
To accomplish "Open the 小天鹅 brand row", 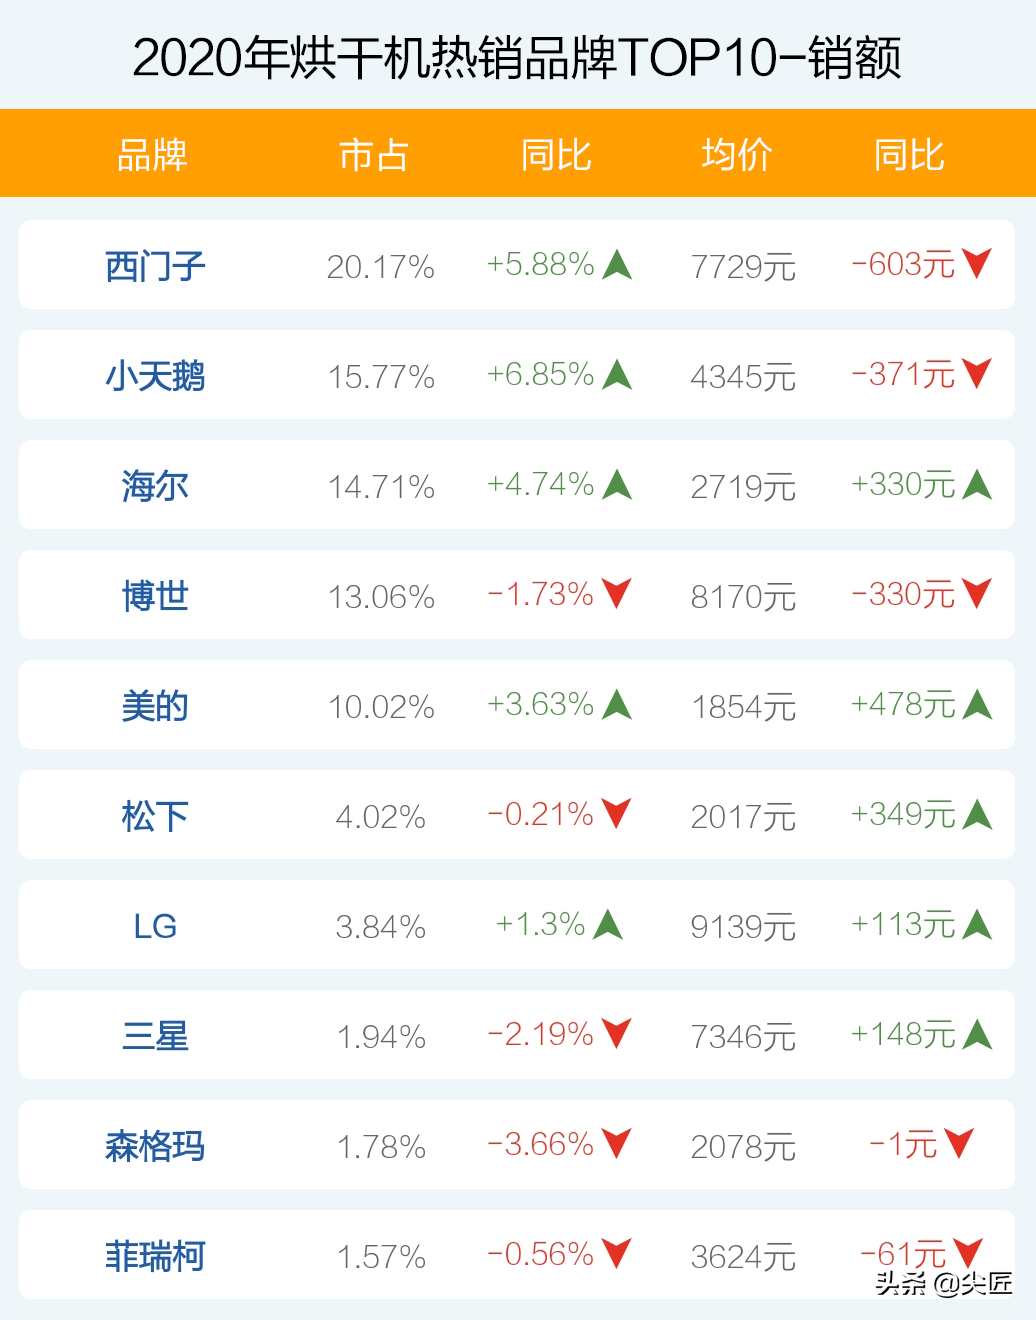I will click(x=517, y=375).
